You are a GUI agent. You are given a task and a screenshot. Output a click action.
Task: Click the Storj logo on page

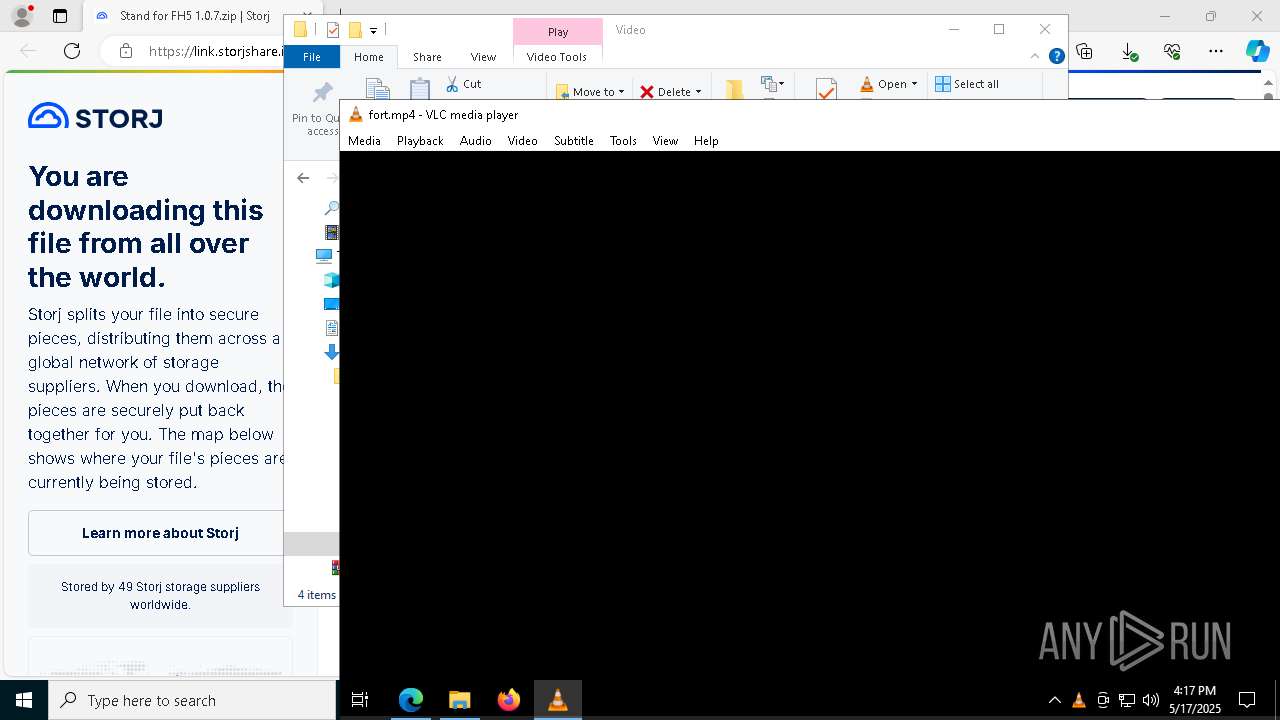95,117
